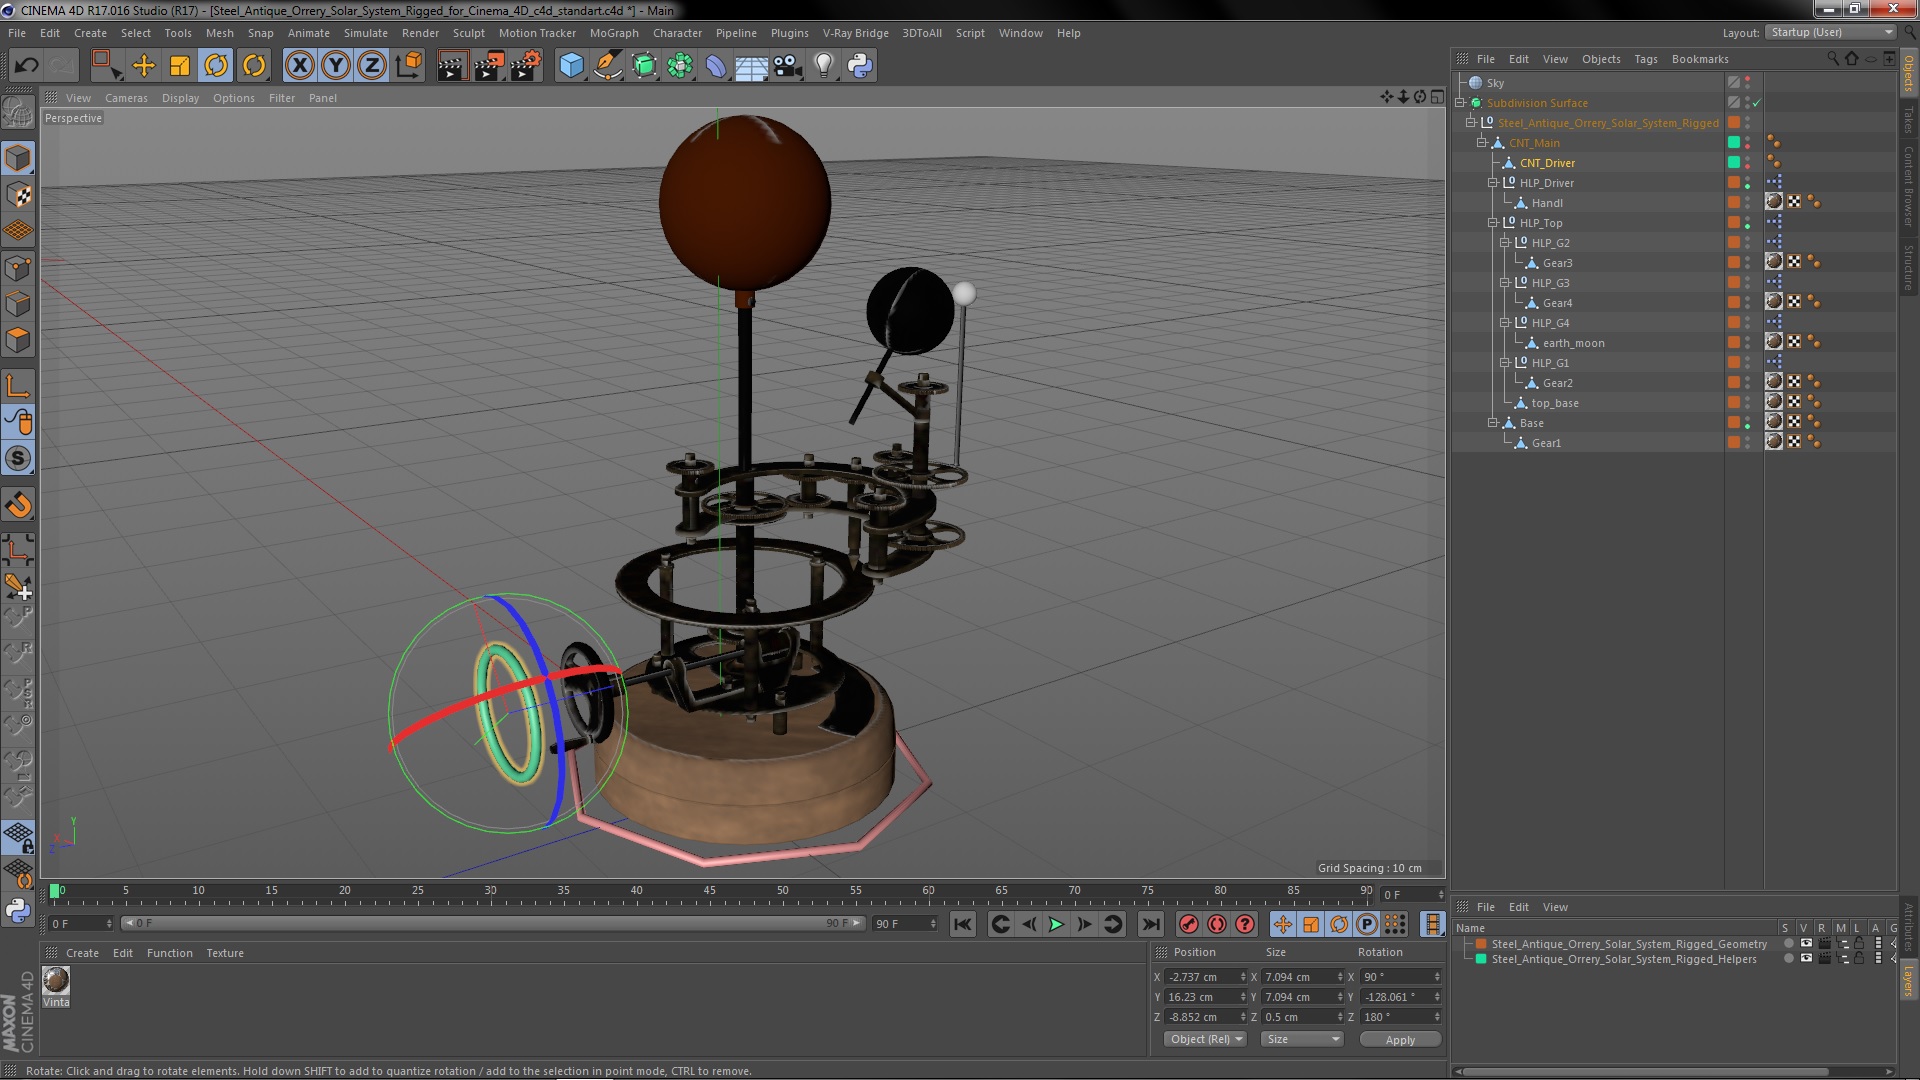Open the Edit Render Settings icon
This screenshot has height=1080, width=1920.
[x=526, y=66]
